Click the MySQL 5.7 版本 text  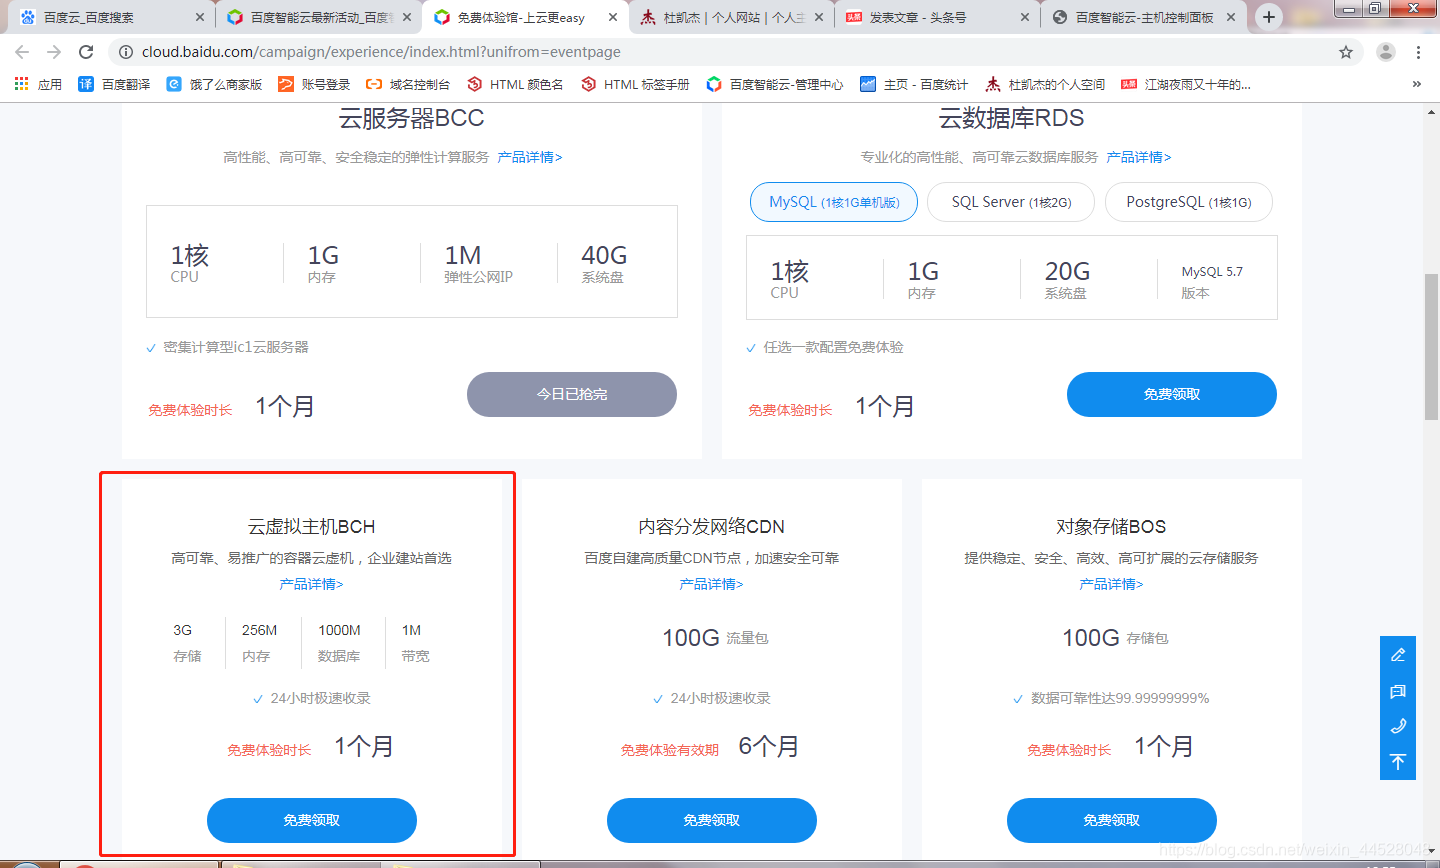click(x=1212, y=282)
